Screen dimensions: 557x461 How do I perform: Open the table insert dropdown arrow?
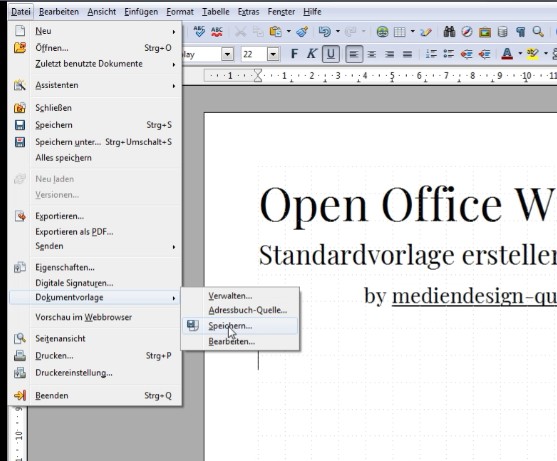click(x=412, y=32)
